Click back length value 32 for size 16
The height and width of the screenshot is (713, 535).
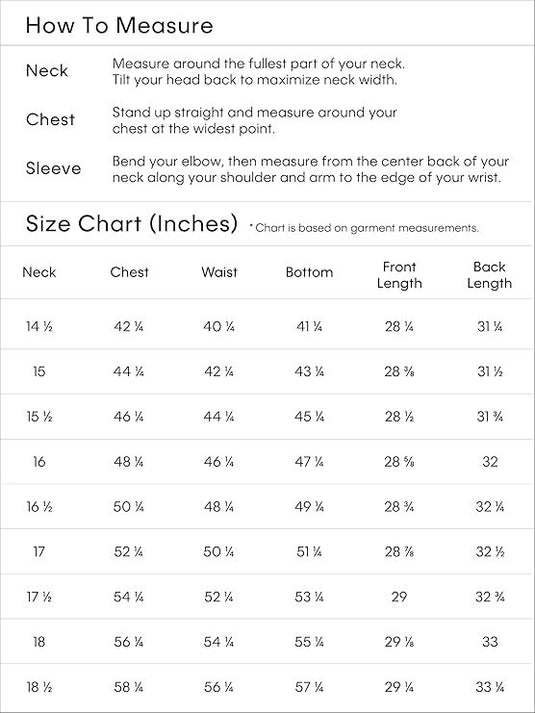[x=490, y=462]
